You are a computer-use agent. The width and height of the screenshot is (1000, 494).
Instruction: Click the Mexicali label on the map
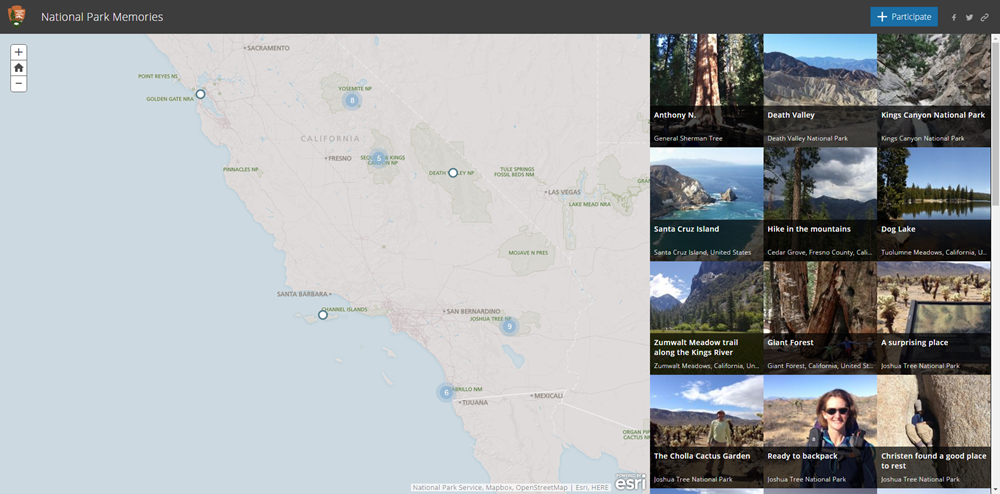[549, 396]
